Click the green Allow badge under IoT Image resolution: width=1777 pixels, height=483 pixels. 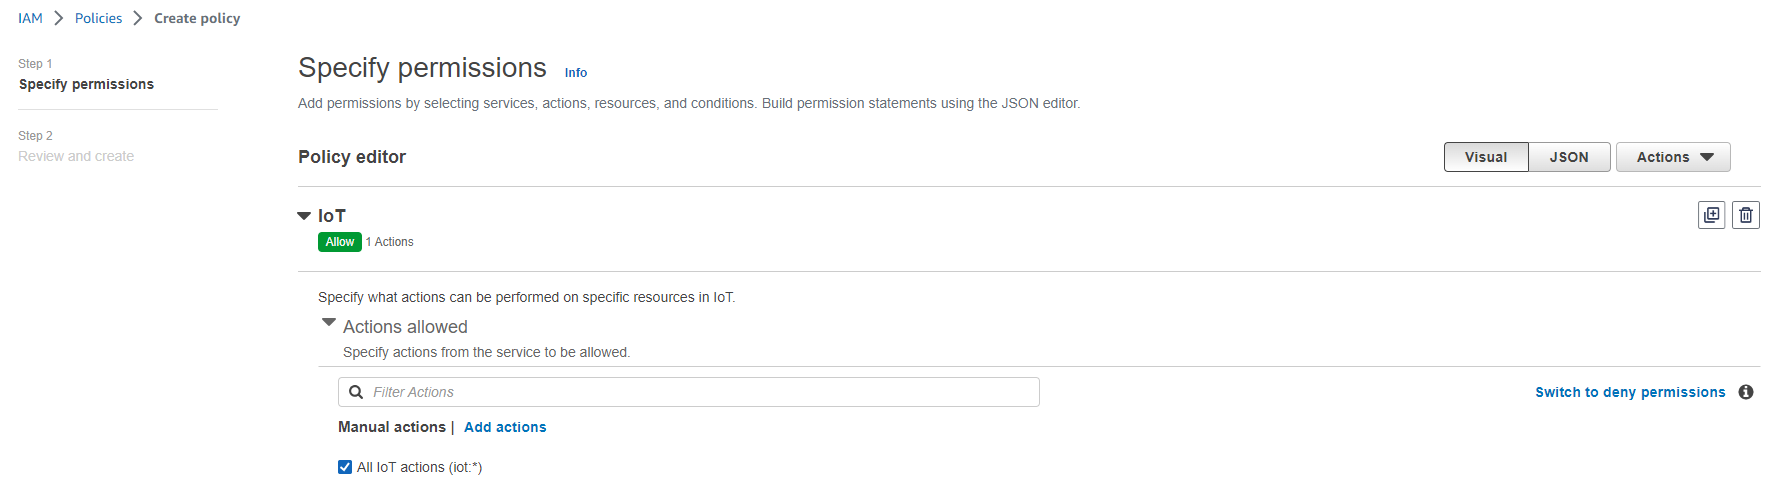pos(340,242)
